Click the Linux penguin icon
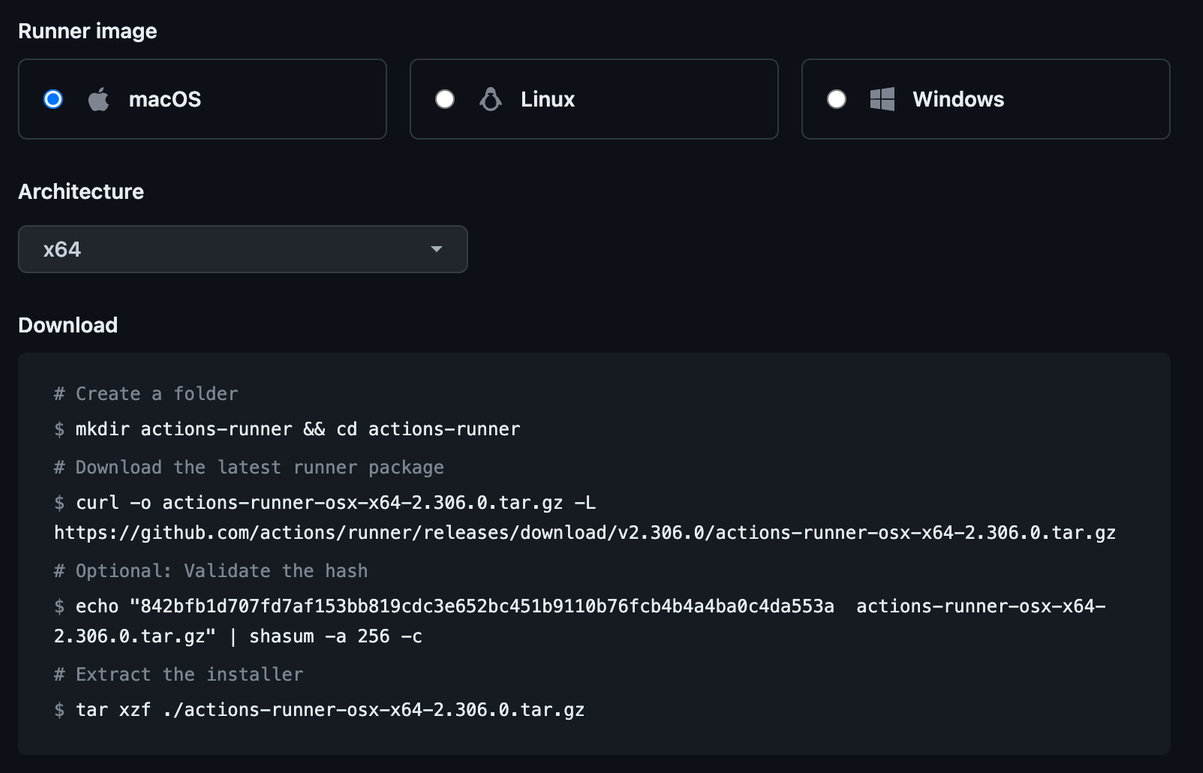The width and height of the screenshot is (1203, 773). [x=489, y=98]
